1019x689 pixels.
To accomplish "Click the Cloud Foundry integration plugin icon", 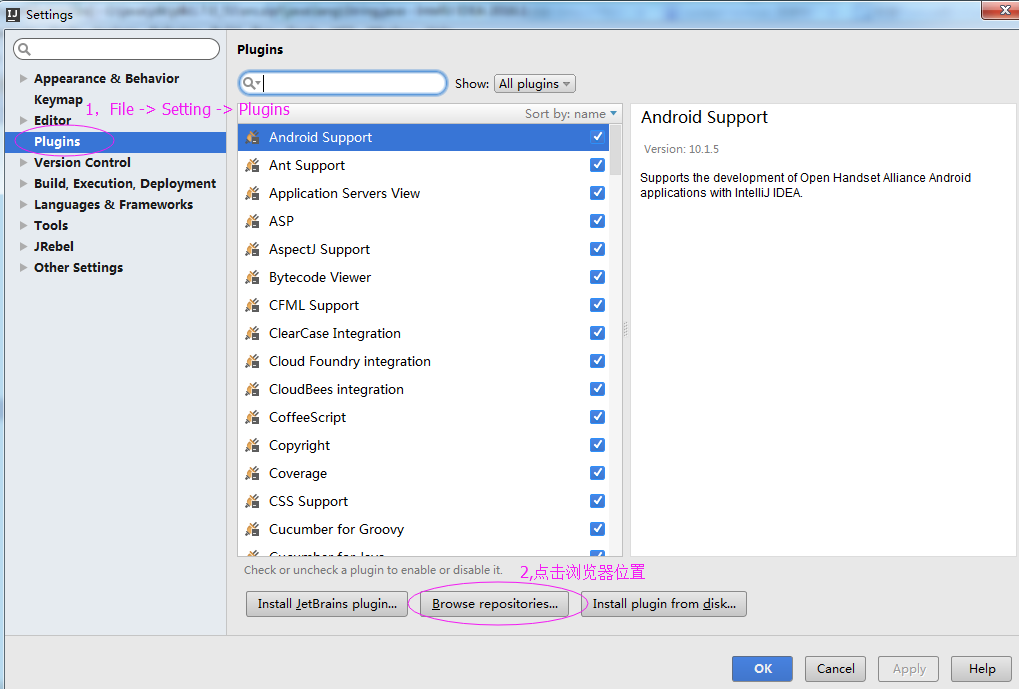I will [x=252, y=361].
